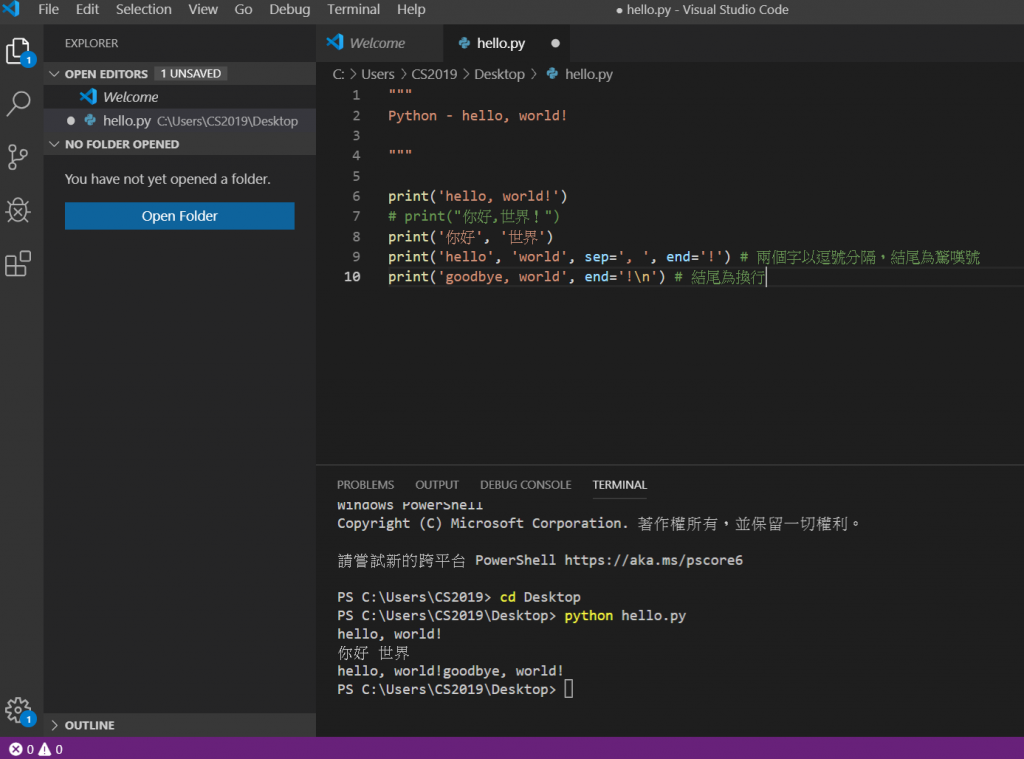Open the Go menu
This screenshot has width=1024, height=759.
(243, 9)
